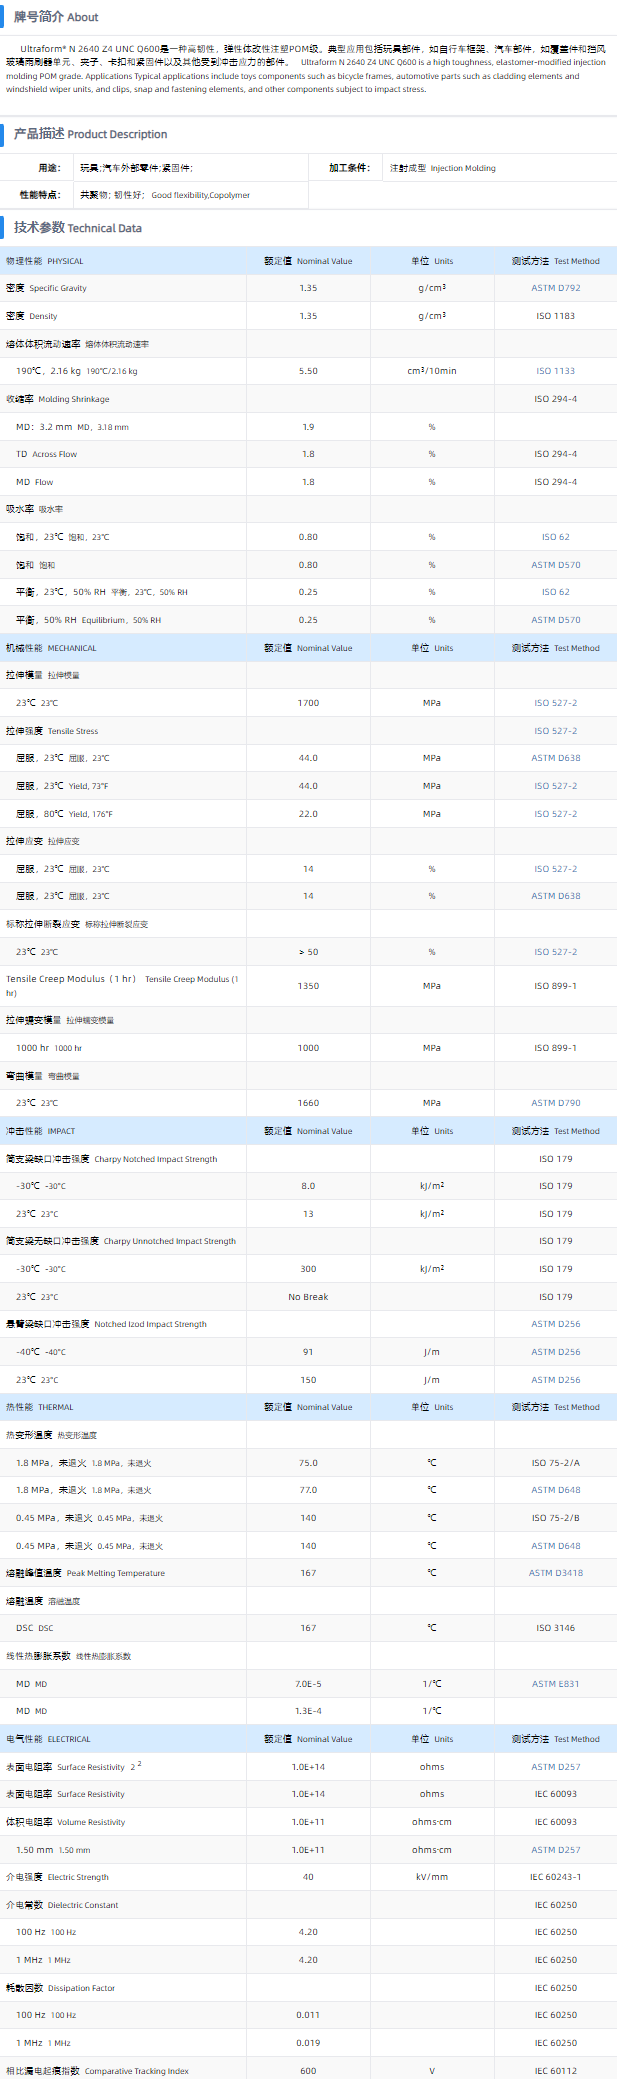
Task: Click the 冲击性能 IMPACT section header
Action: point(41,1131)
